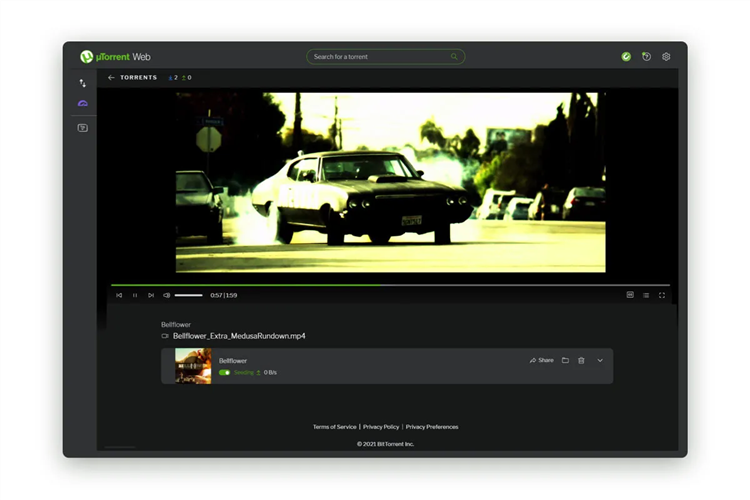Mute the video volume speaker icon

166,295
